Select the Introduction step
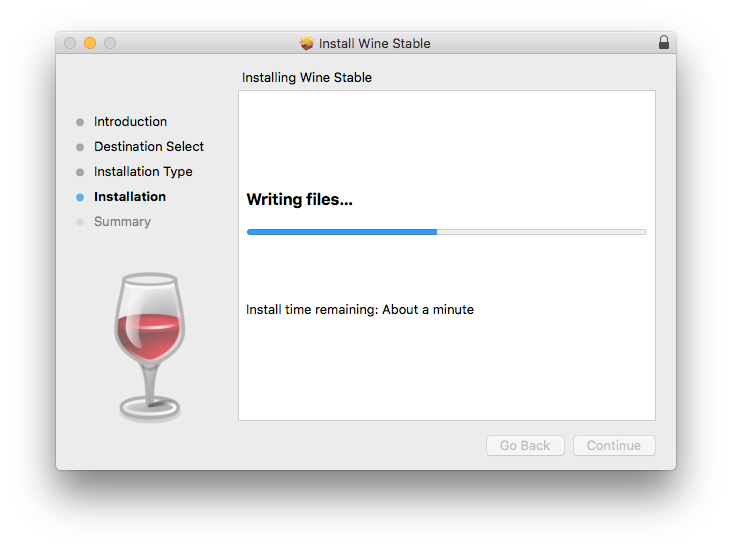Image resolution: width=732 pixels, height=550 pixels. pyautogui.click(x=130, y=121)
